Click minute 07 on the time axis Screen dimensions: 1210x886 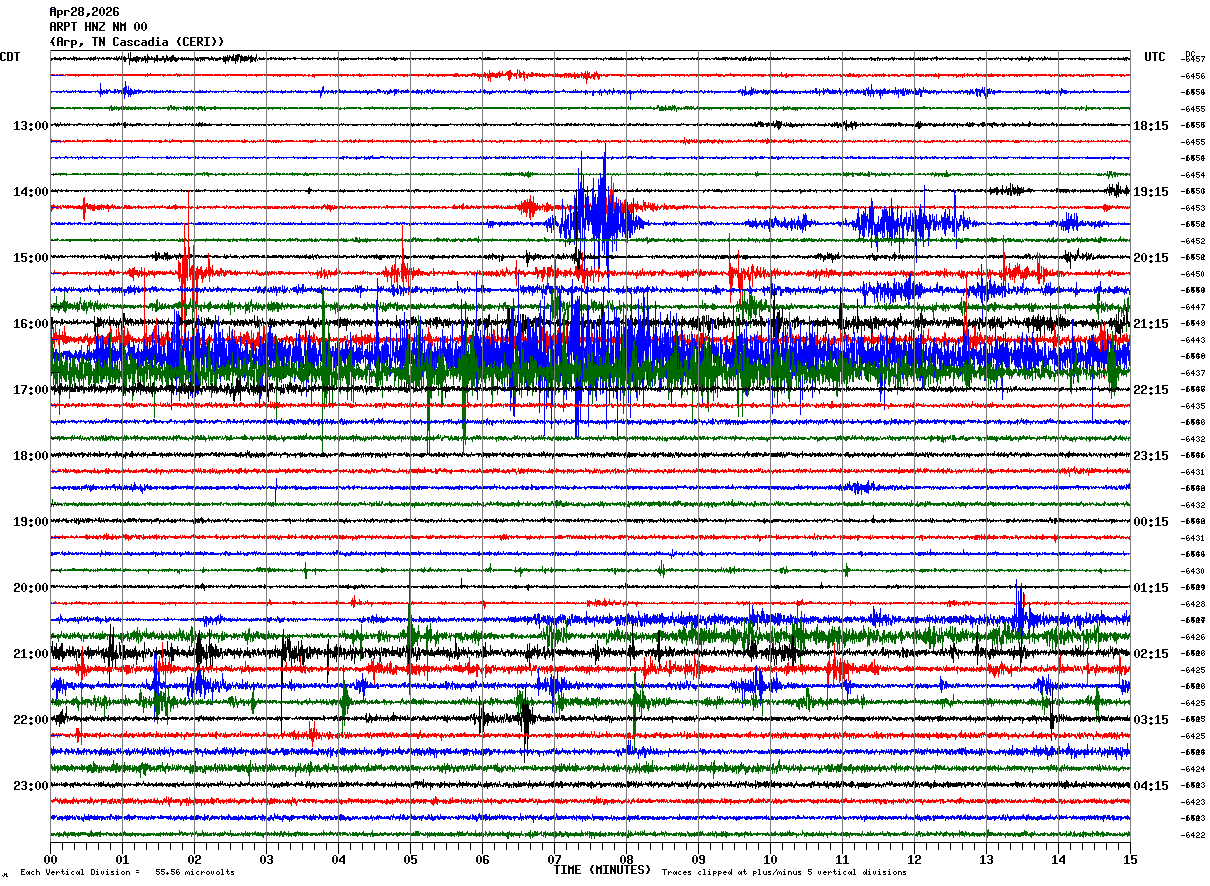[x=554, y=859]
